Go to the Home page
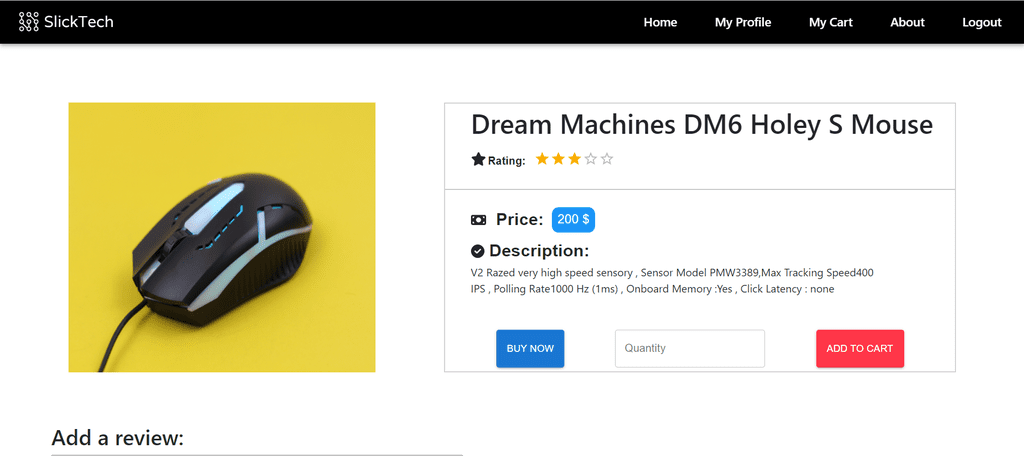The image size is (1024, 456). click(x=660, y=22)
